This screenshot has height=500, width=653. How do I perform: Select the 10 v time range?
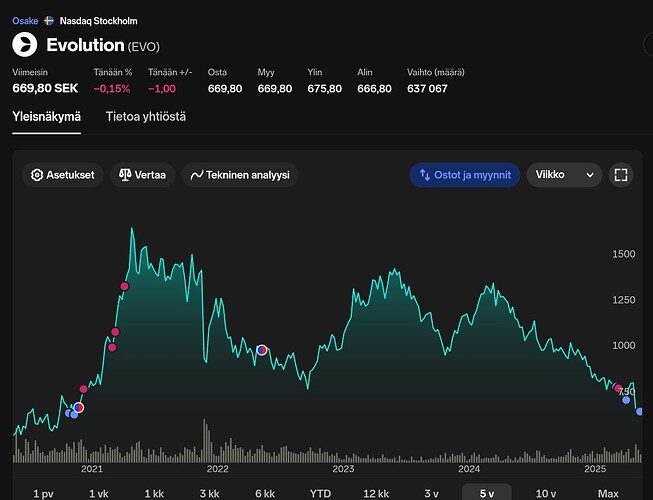point(546,494)
